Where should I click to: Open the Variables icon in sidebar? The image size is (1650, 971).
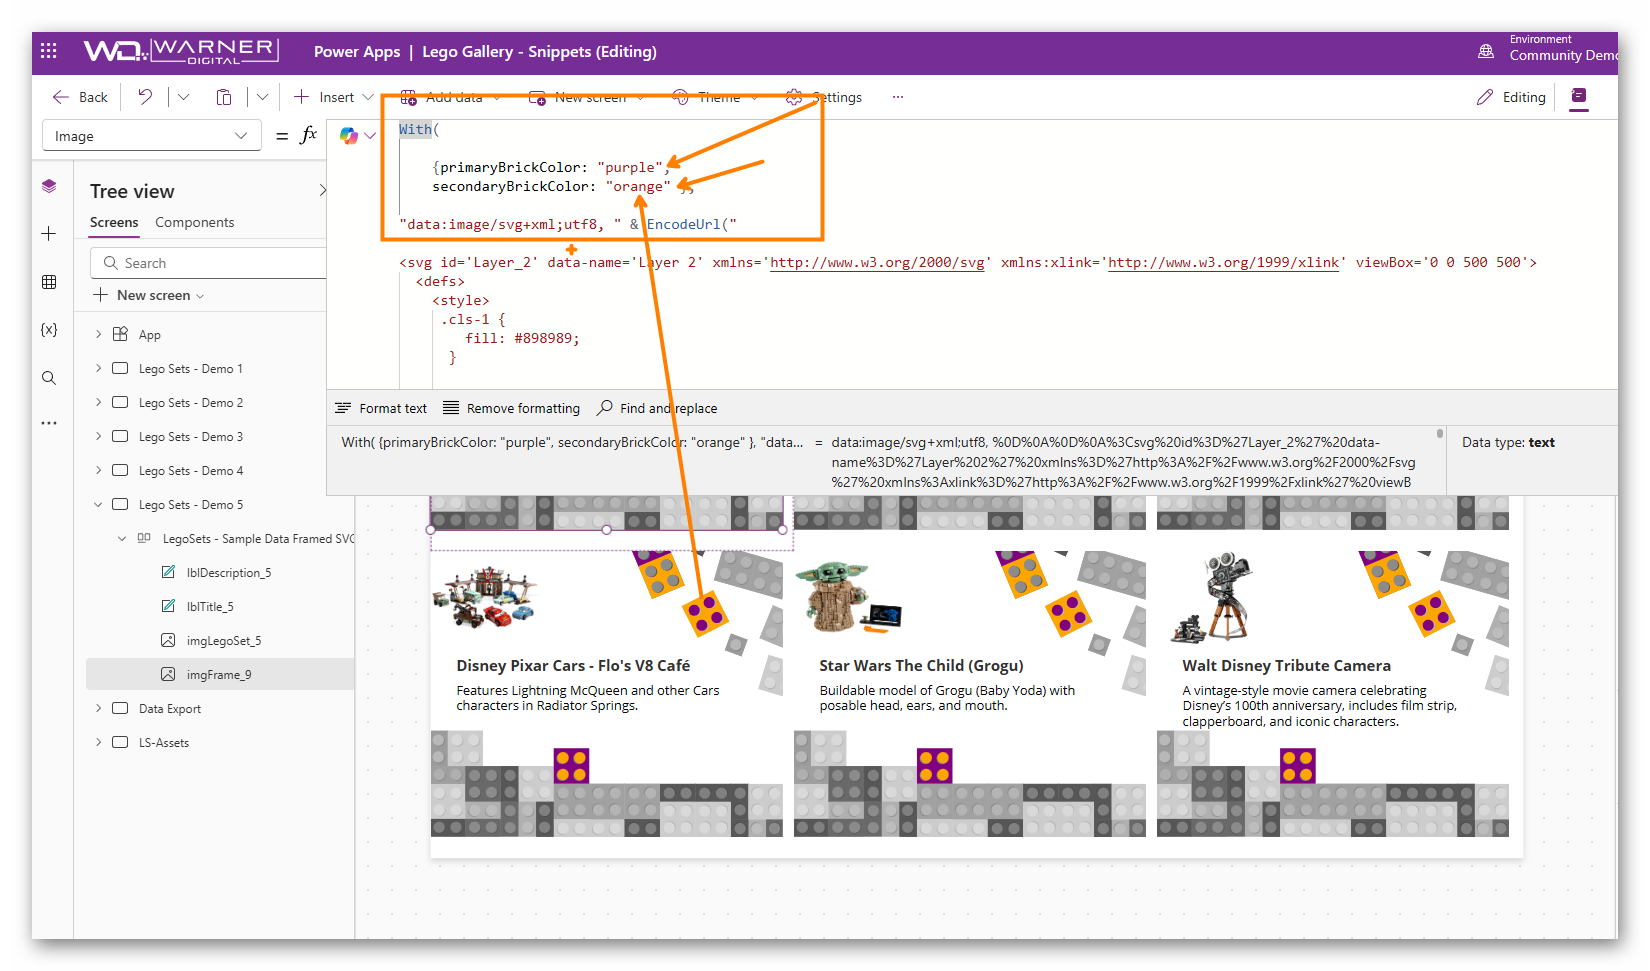pyautogui.click(x=49, y=329)
